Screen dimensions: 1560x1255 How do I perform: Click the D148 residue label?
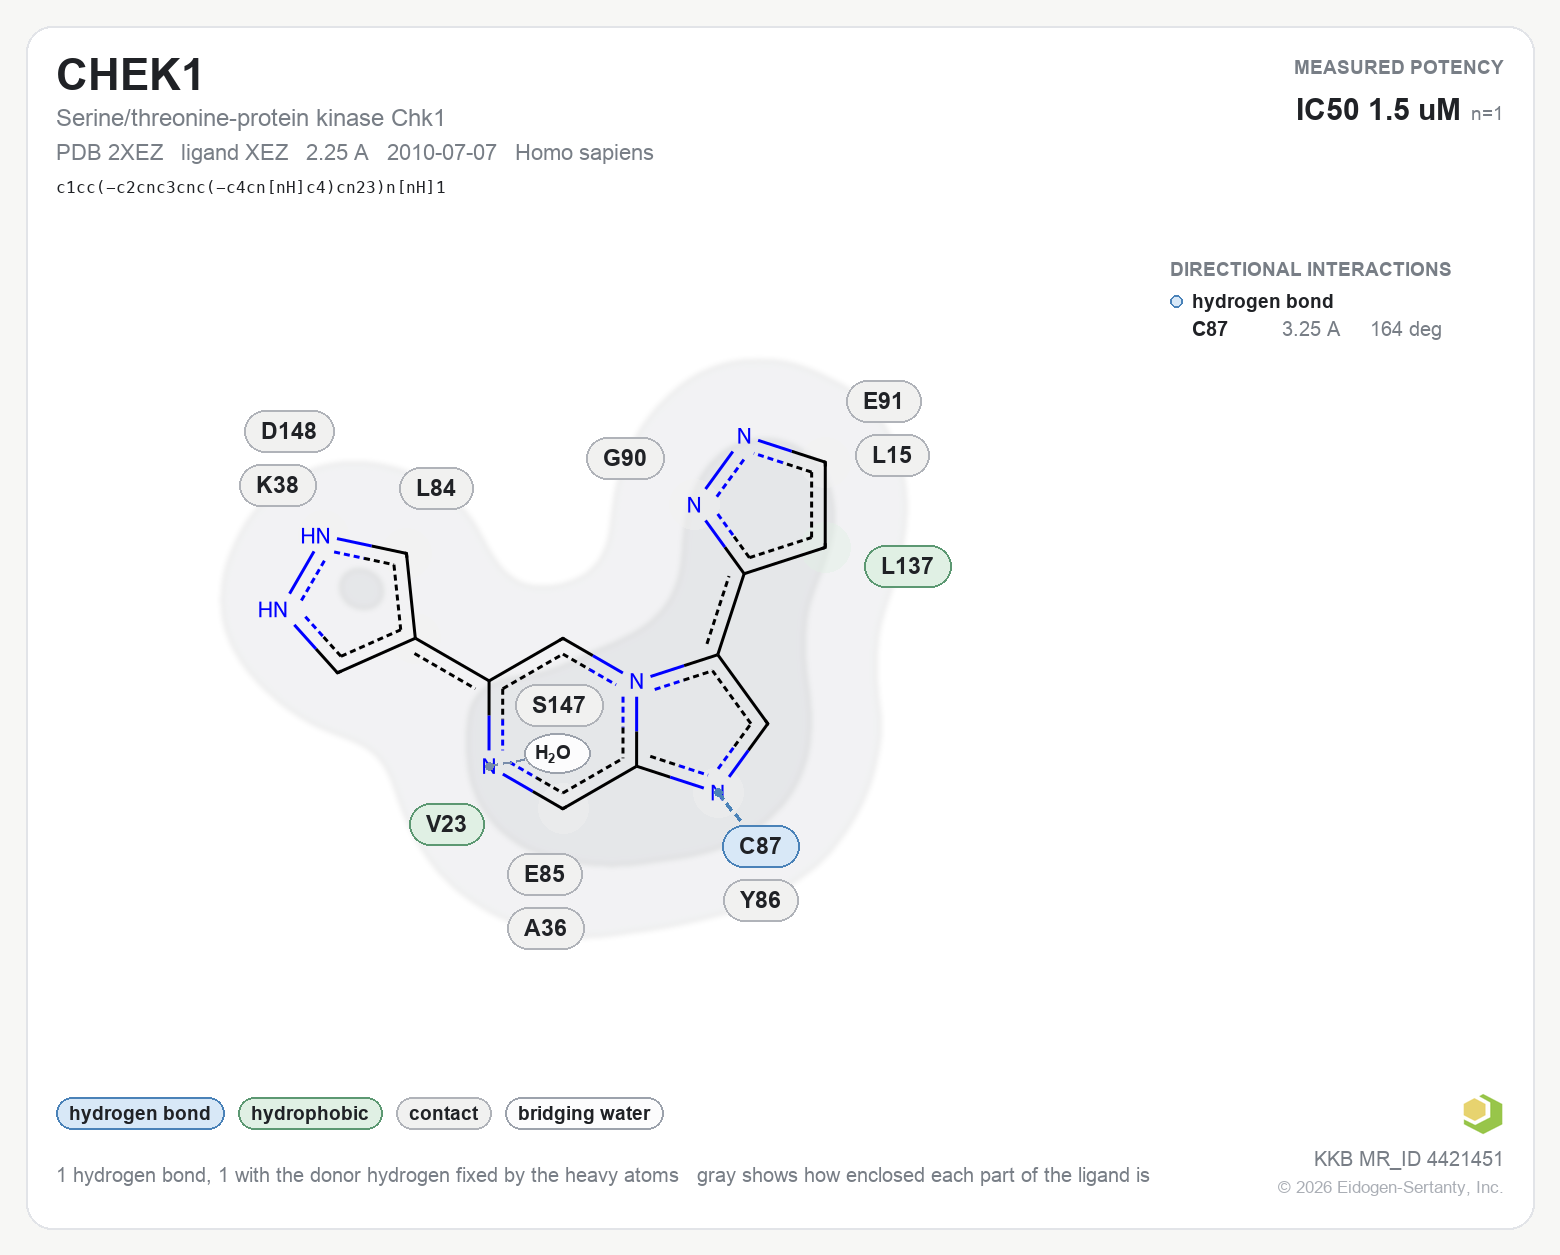tap(289, 431)
